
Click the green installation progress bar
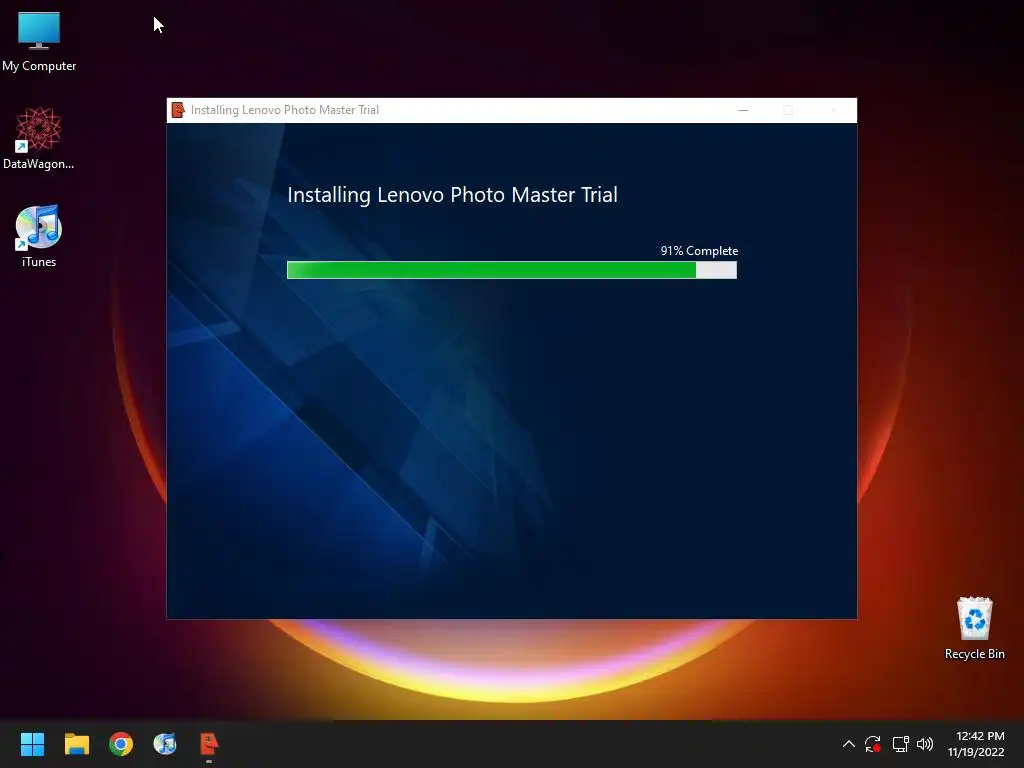512,270
